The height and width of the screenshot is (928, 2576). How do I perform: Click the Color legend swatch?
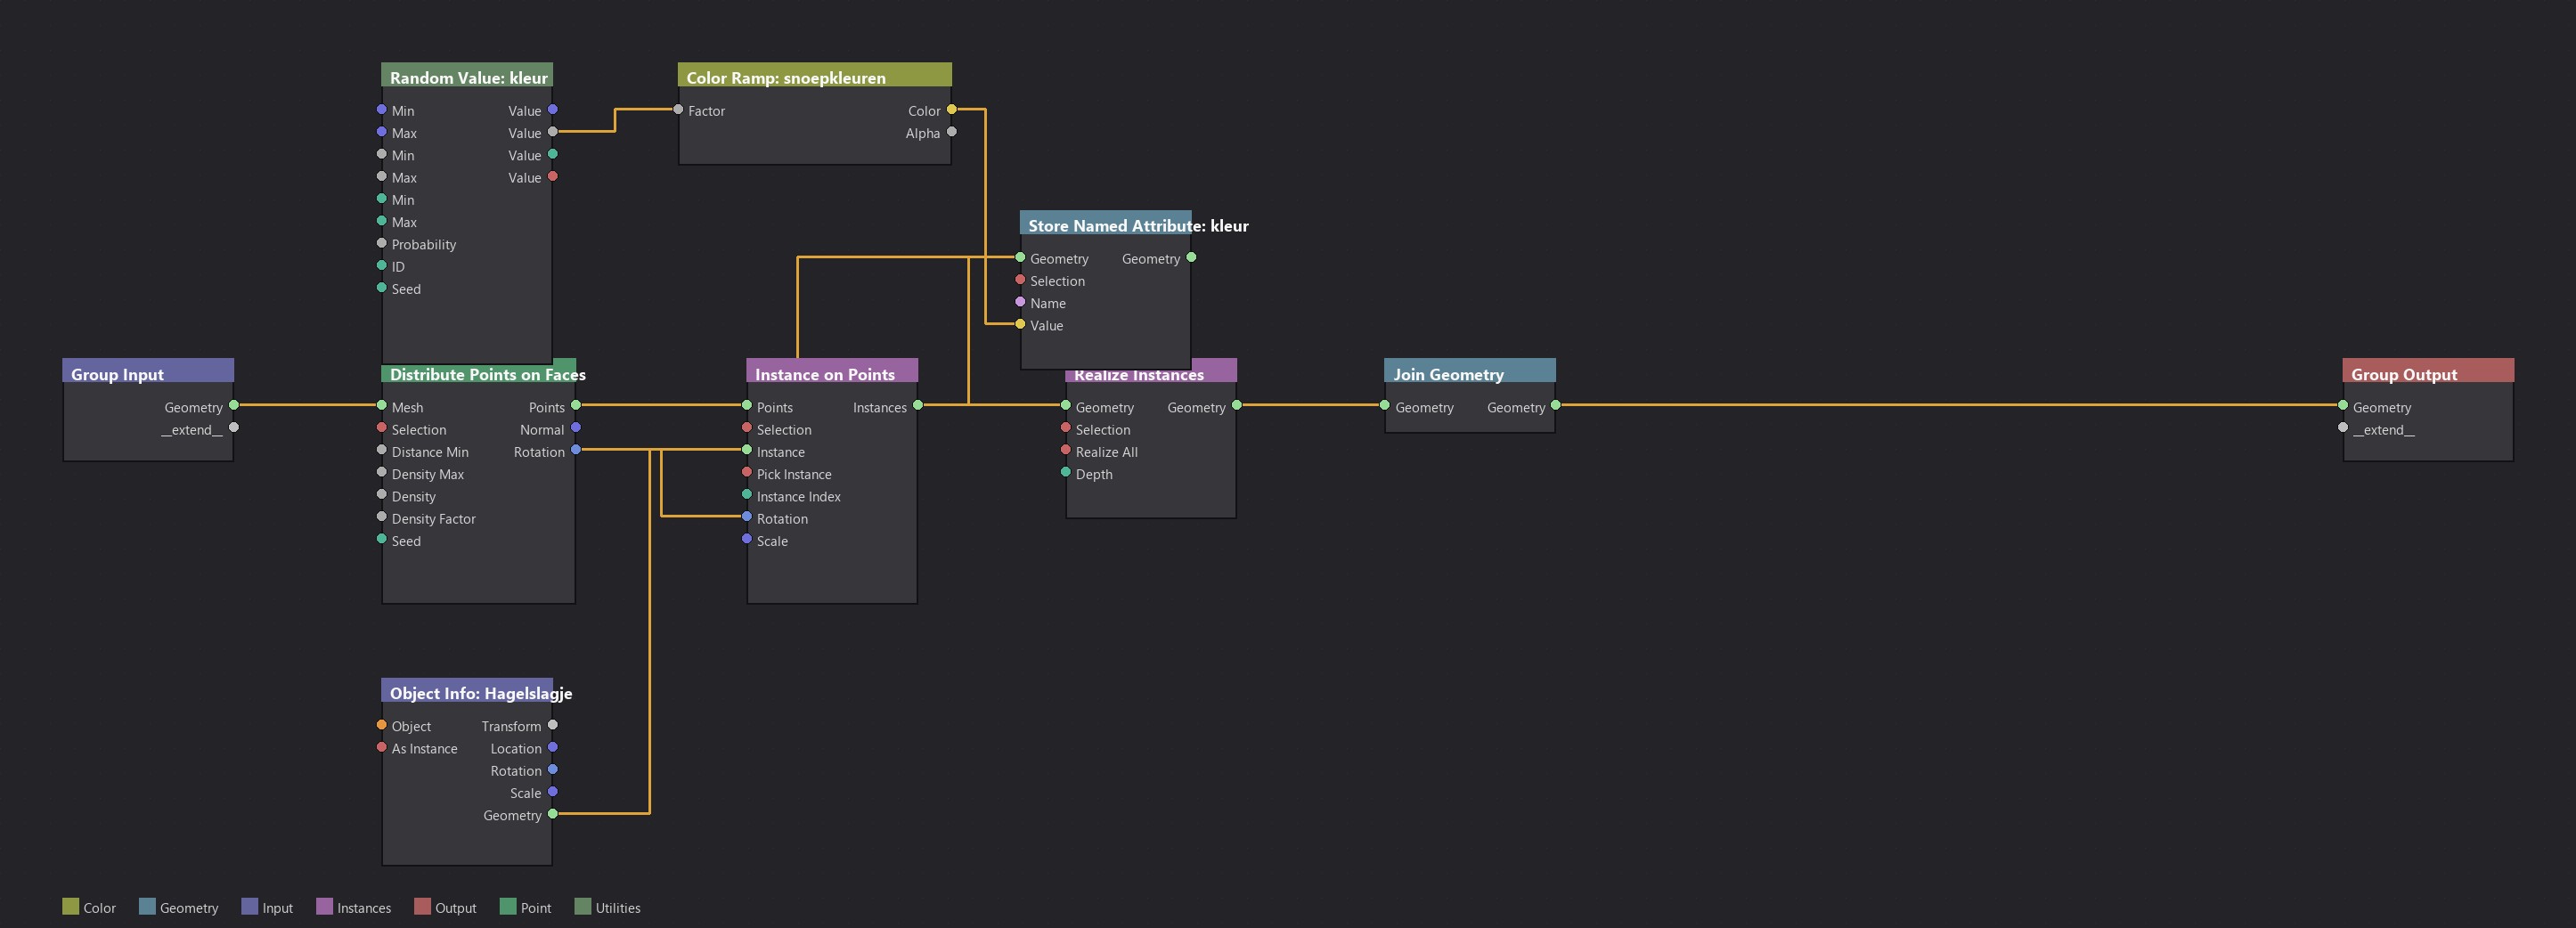[x=70, y=906]
